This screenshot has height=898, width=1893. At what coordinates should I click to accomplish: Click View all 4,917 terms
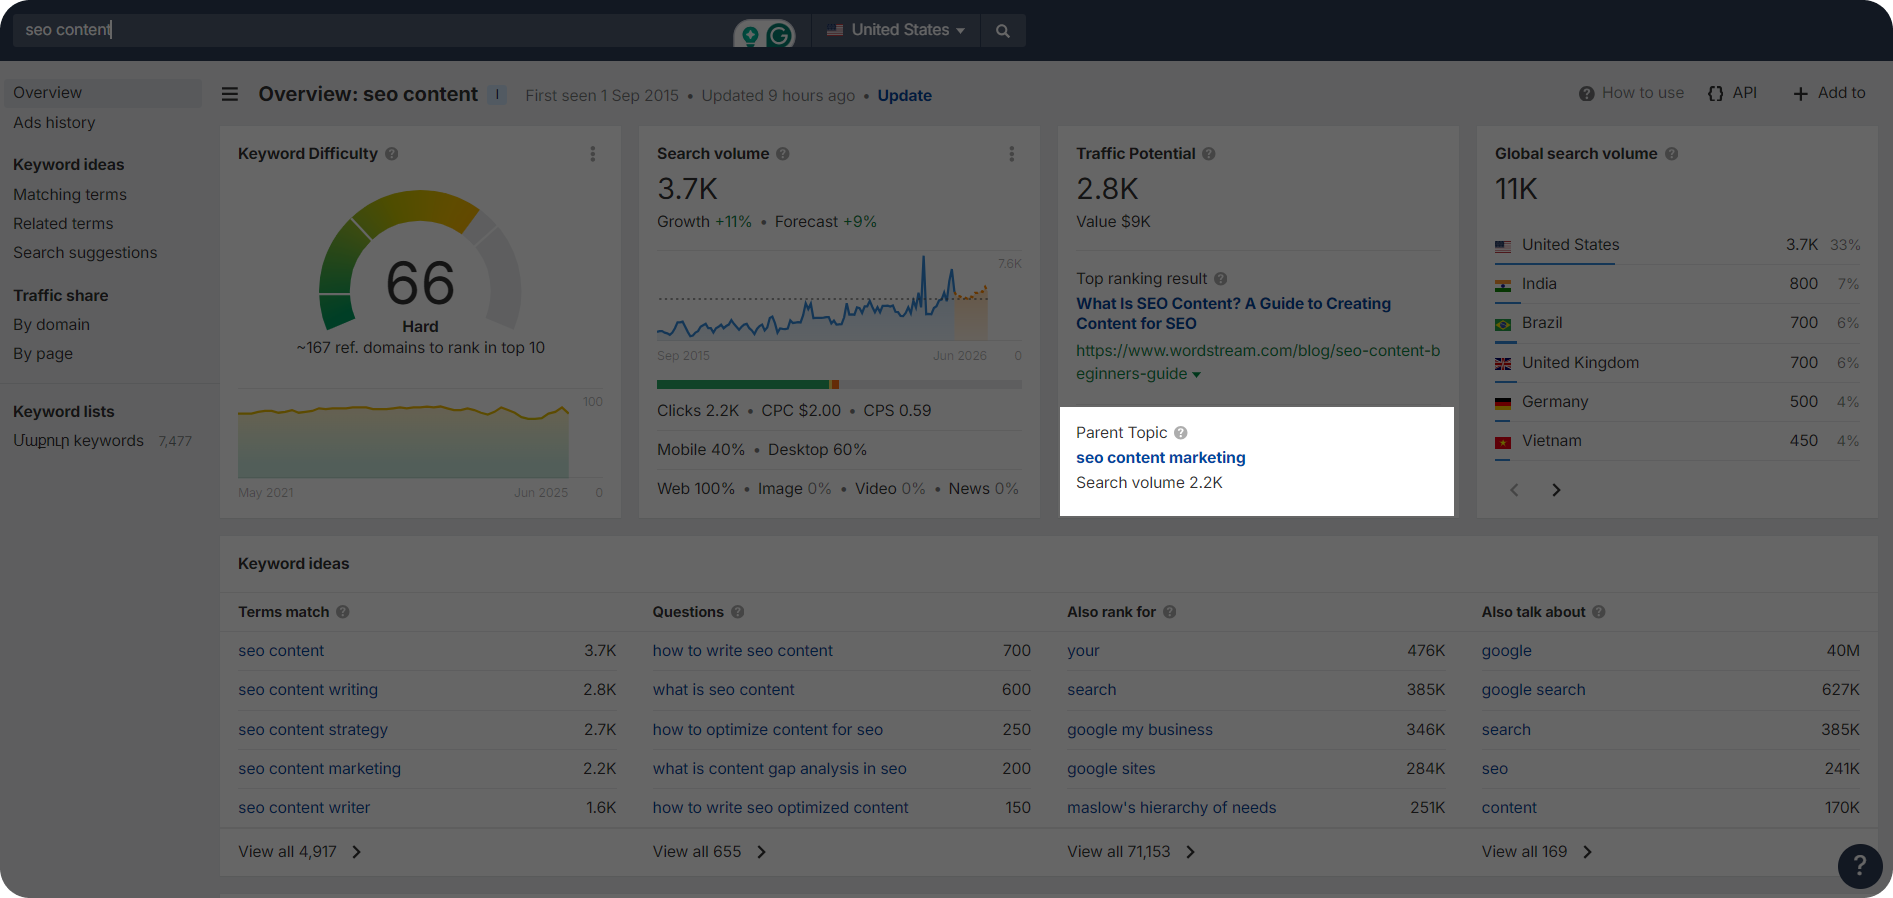(300, 852)
